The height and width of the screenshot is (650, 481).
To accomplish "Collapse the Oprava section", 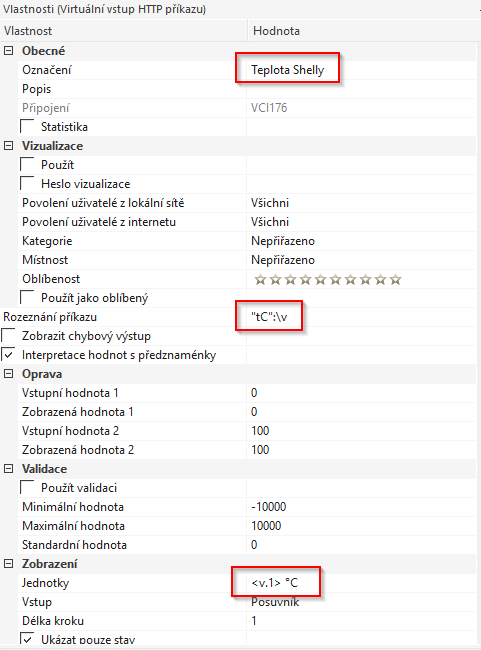I will tap(8, 374).
